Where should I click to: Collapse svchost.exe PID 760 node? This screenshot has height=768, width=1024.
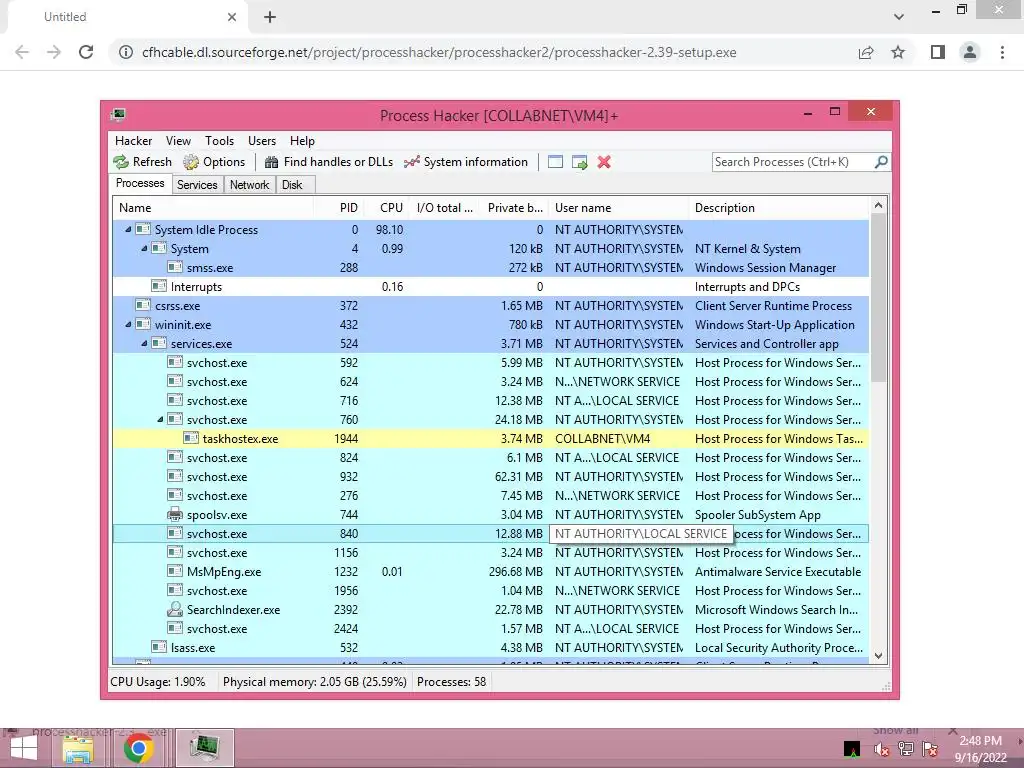(x=160, y=419)
